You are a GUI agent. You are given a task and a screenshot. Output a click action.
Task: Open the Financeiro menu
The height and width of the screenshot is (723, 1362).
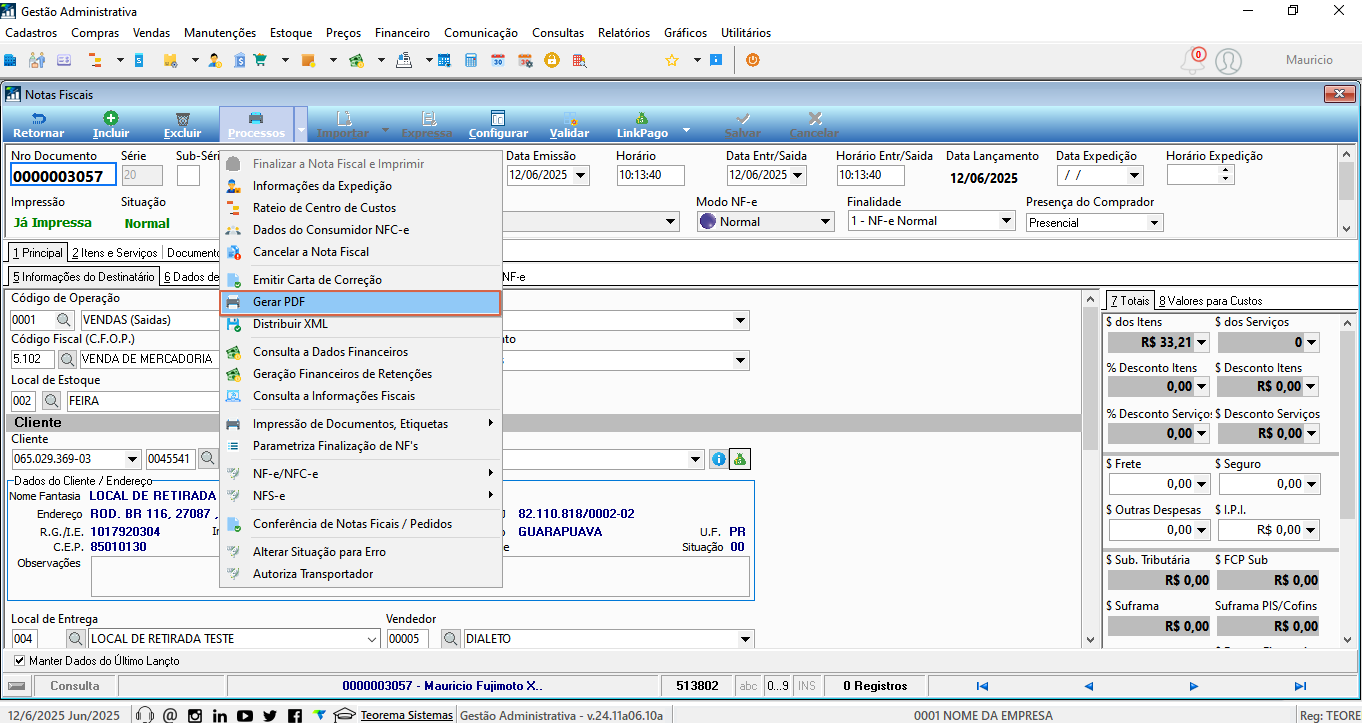[x=402, y=33]
